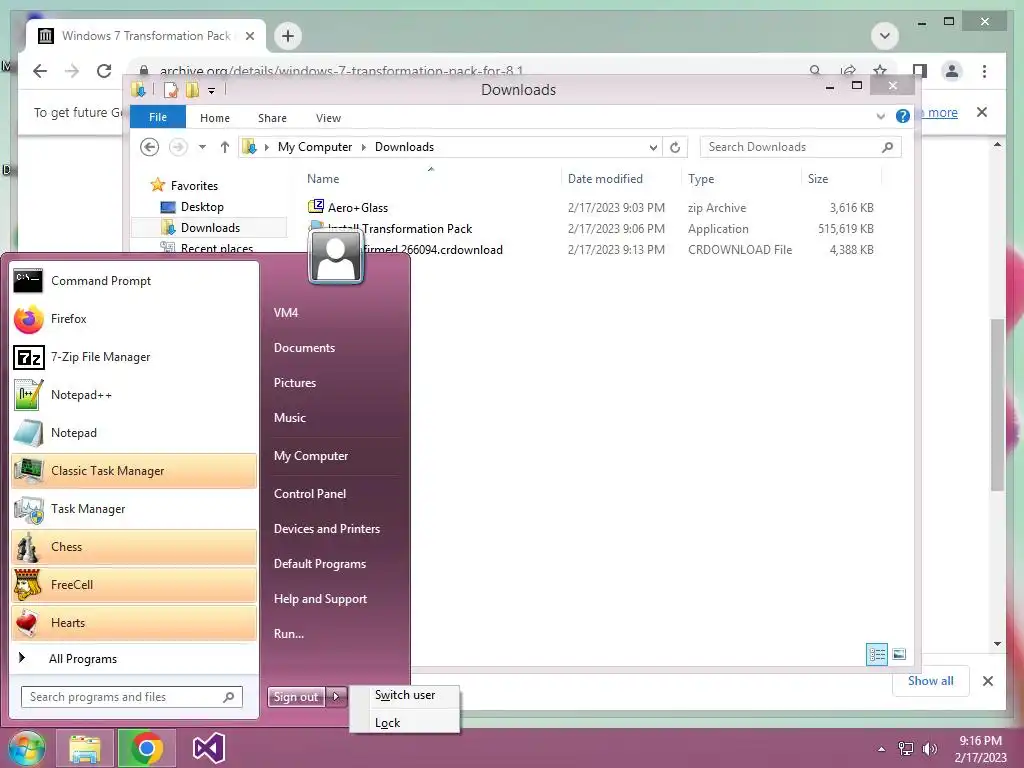Open the recent locations dropdown arrow
The height and width of the screenshot is (768, 1024).
202,147
